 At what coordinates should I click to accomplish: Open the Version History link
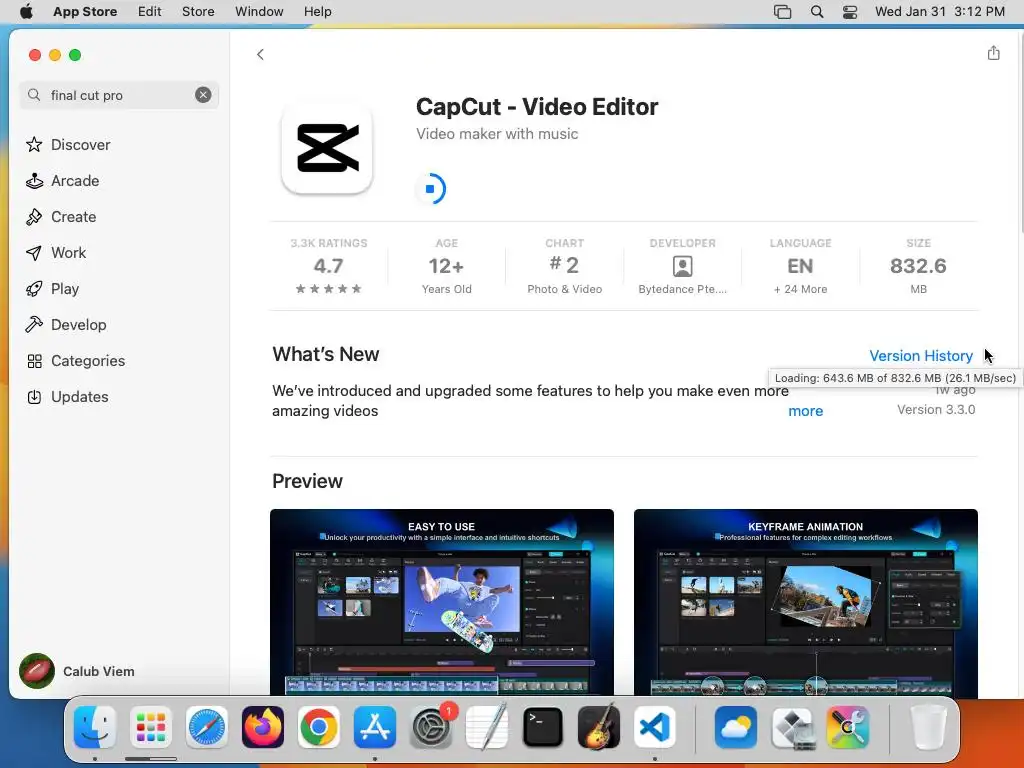click(x=921, y=355)
